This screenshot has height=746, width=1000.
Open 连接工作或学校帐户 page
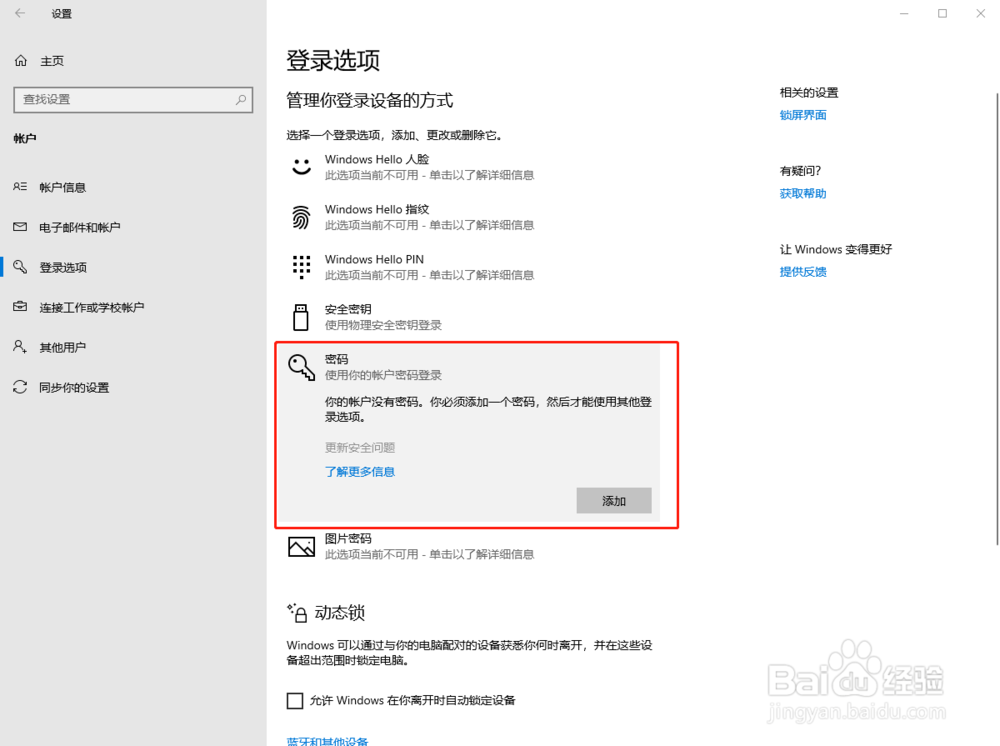coord(92,307)
